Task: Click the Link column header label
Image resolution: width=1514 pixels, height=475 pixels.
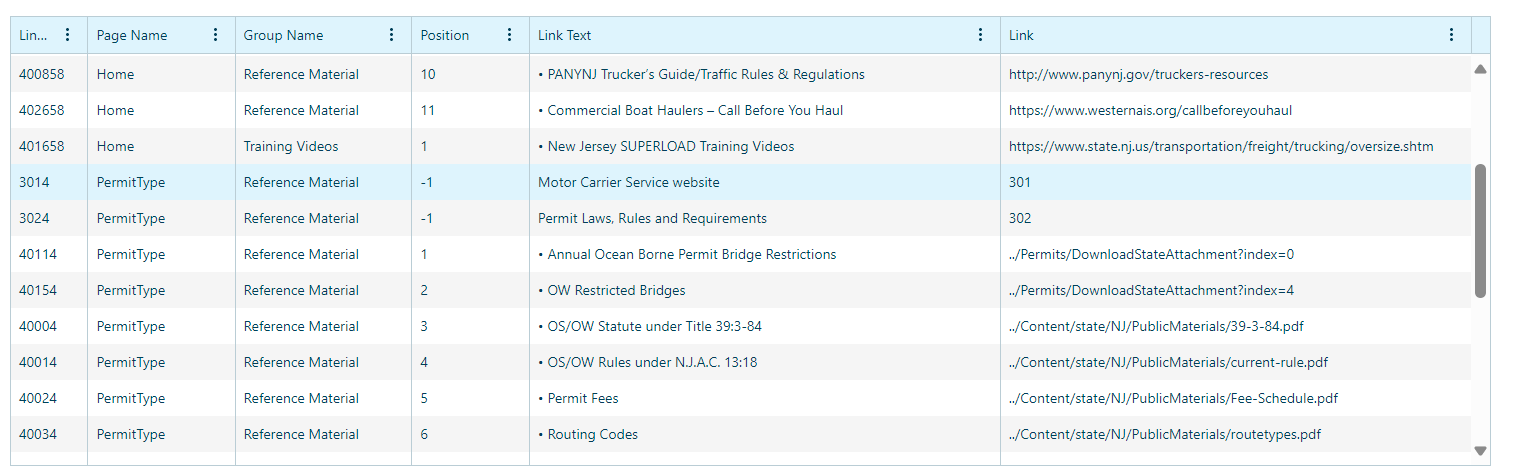Action: click(1021, 35)
